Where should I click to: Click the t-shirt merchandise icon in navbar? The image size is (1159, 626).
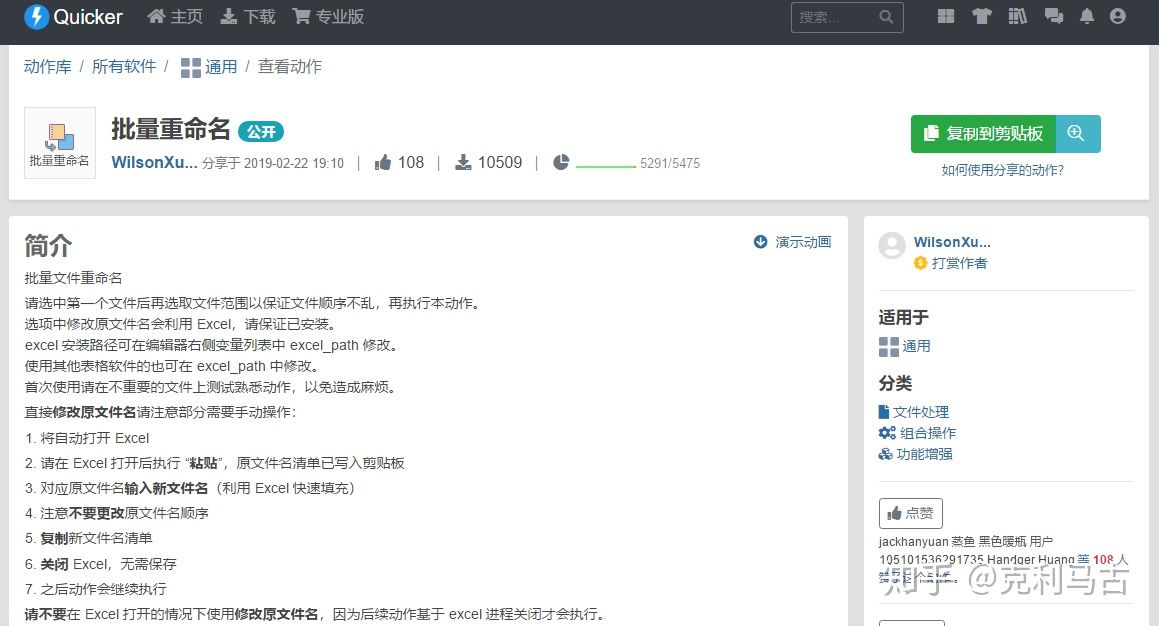981,15
